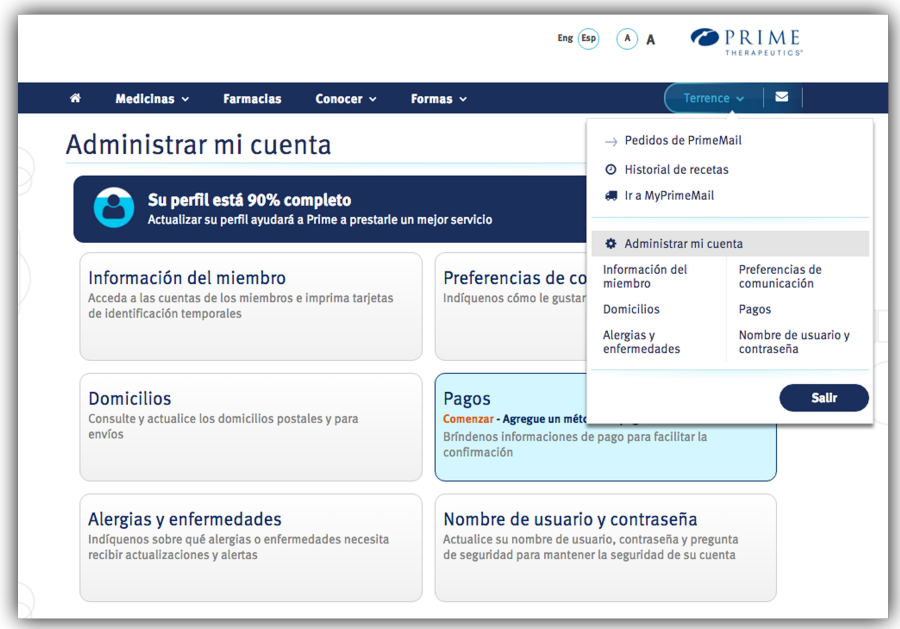Click the Salir button
The width and height of the screenshot is (900, 629).
point(824,397)
